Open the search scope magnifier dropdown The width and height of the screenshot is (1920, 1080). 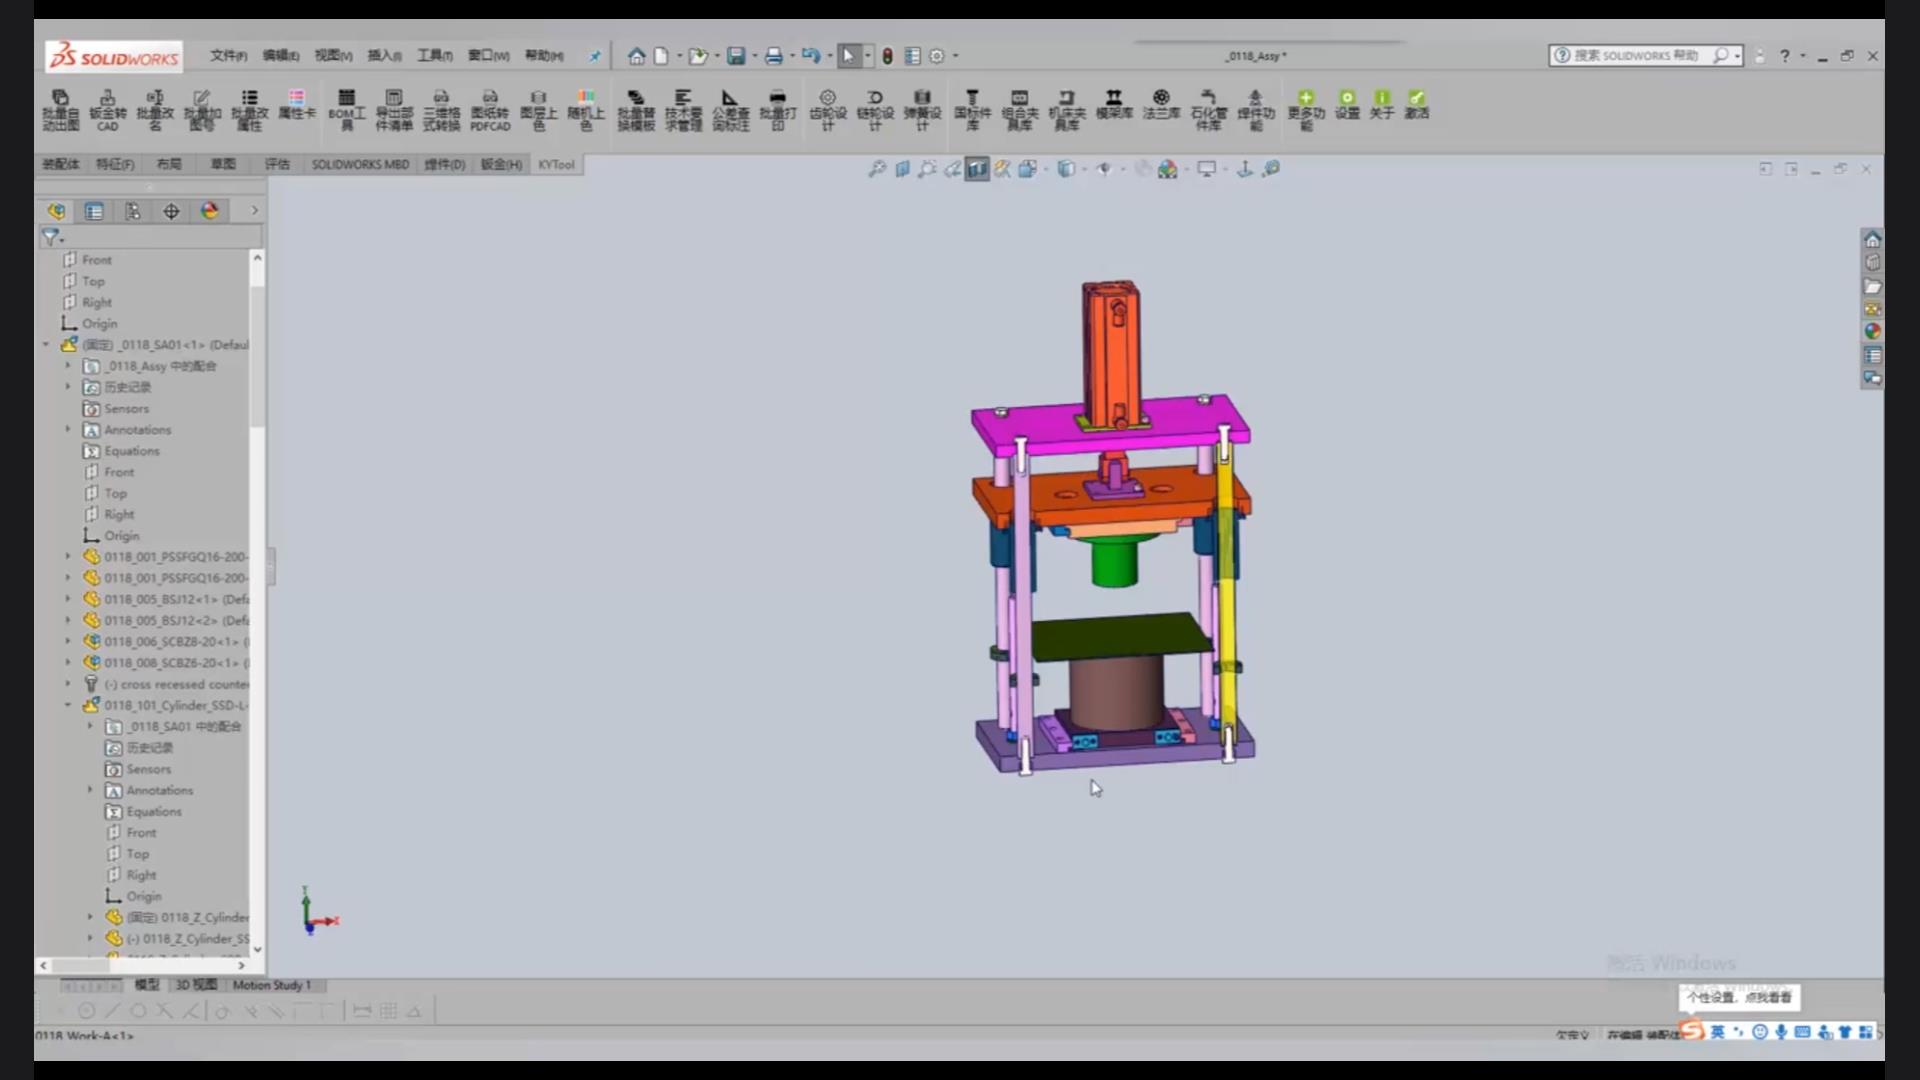pos(1737,56)
